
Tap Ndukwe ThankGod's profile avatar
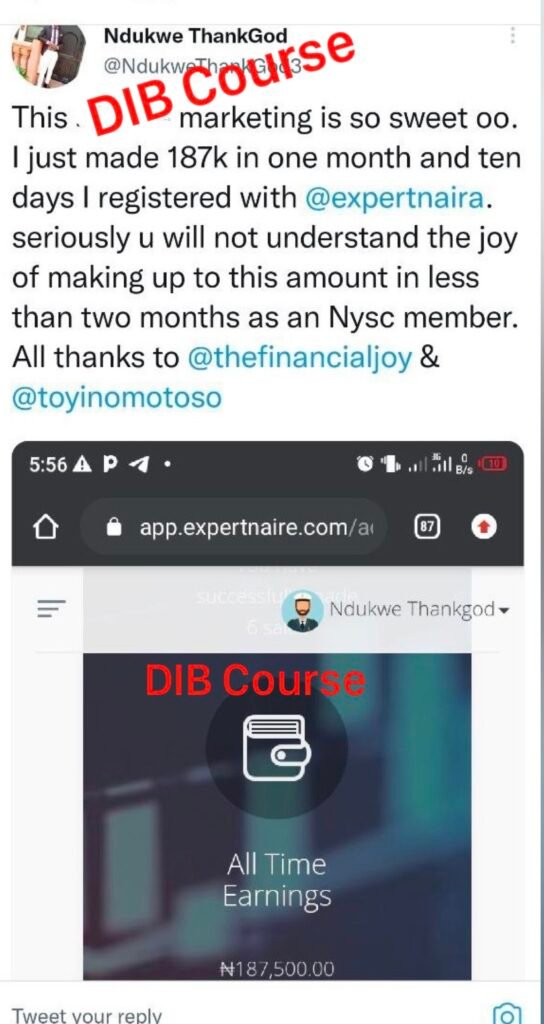point(50,57)
